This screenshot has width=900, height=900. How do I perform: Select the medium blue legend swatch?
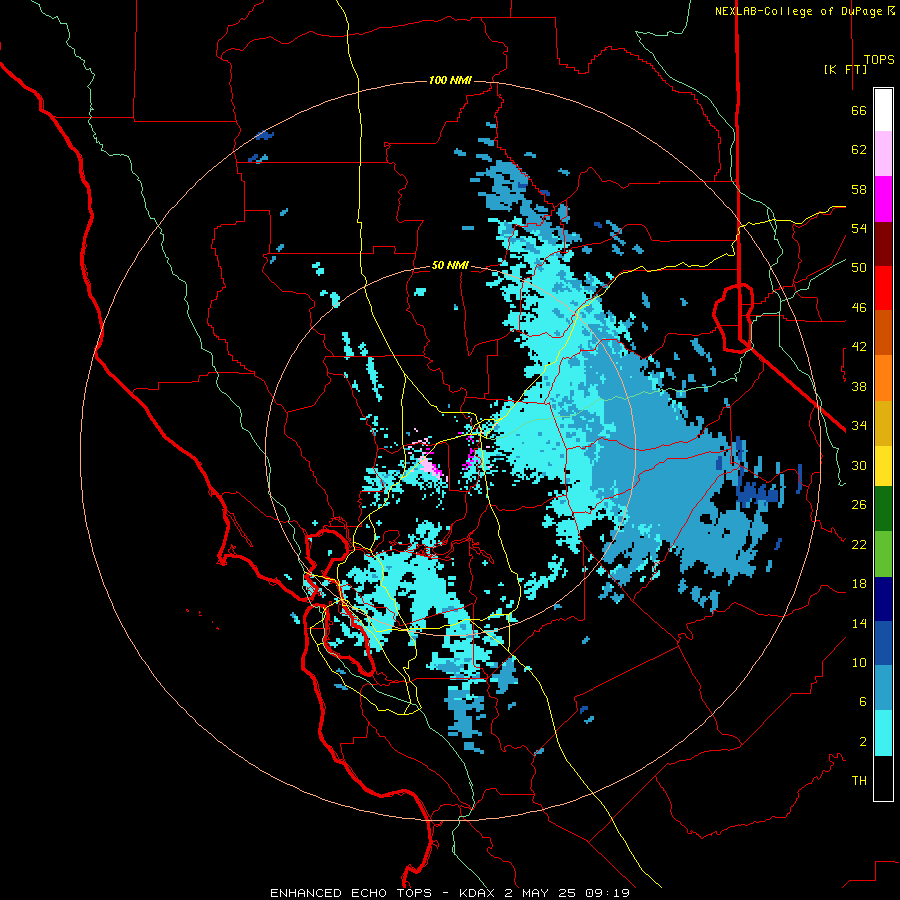tap(883, 643)
